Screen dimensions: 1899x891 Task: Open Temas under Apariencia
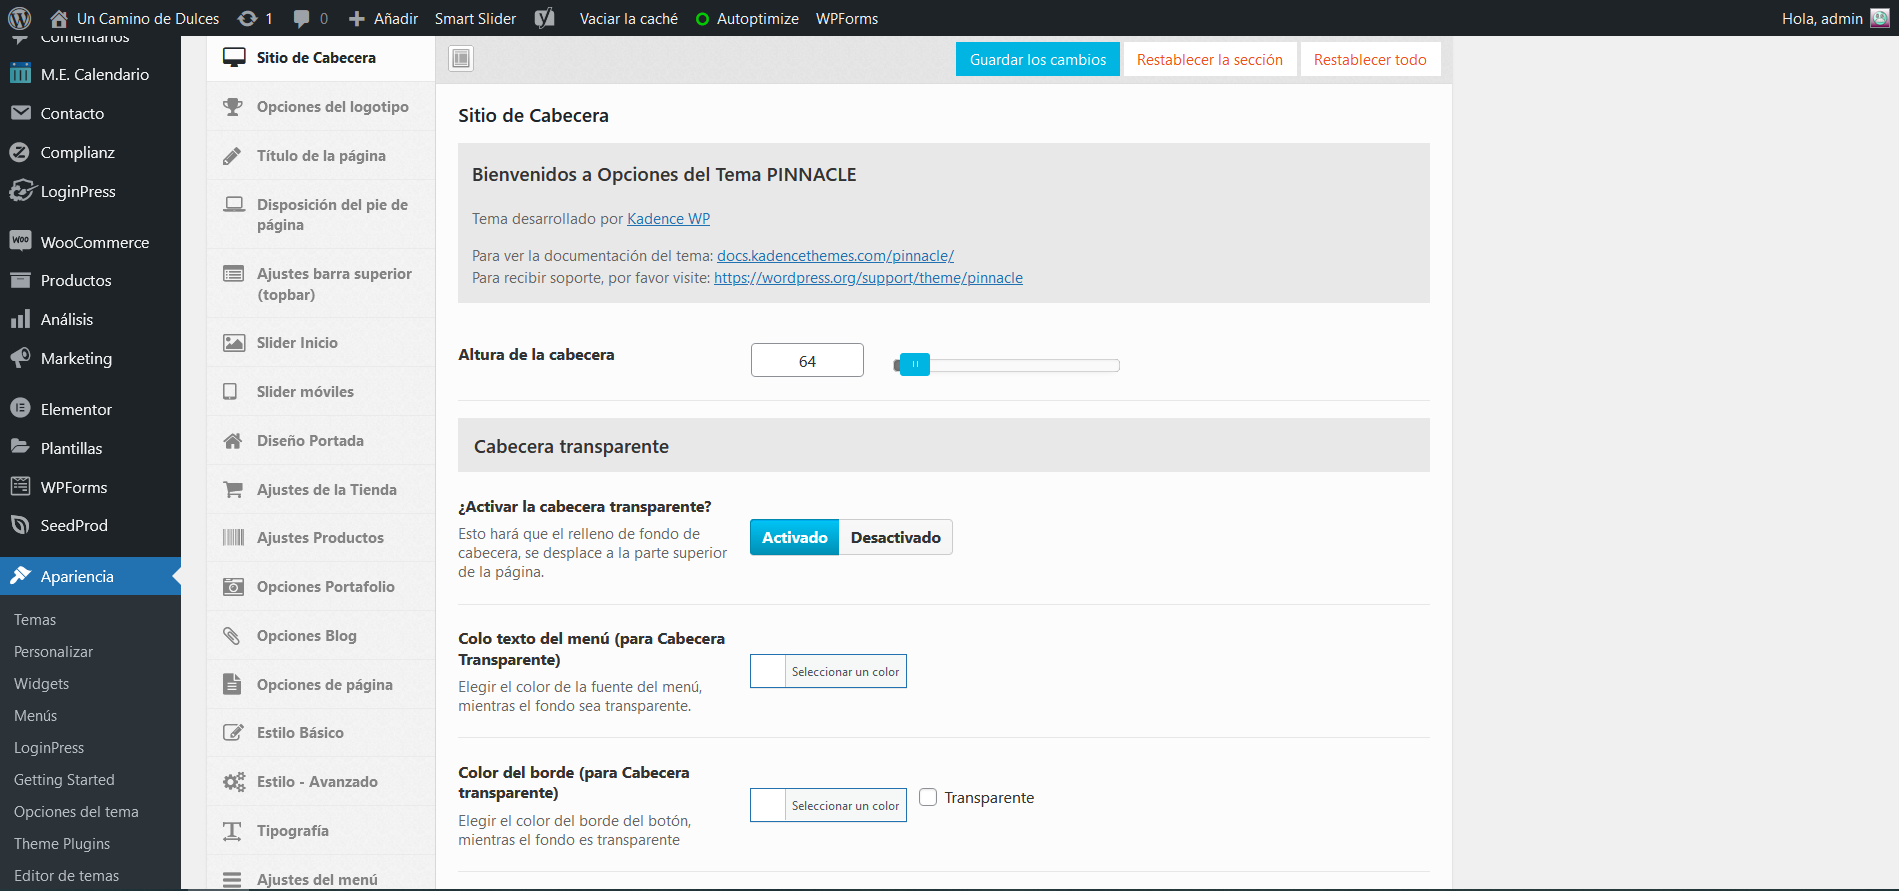click(35, 619)
